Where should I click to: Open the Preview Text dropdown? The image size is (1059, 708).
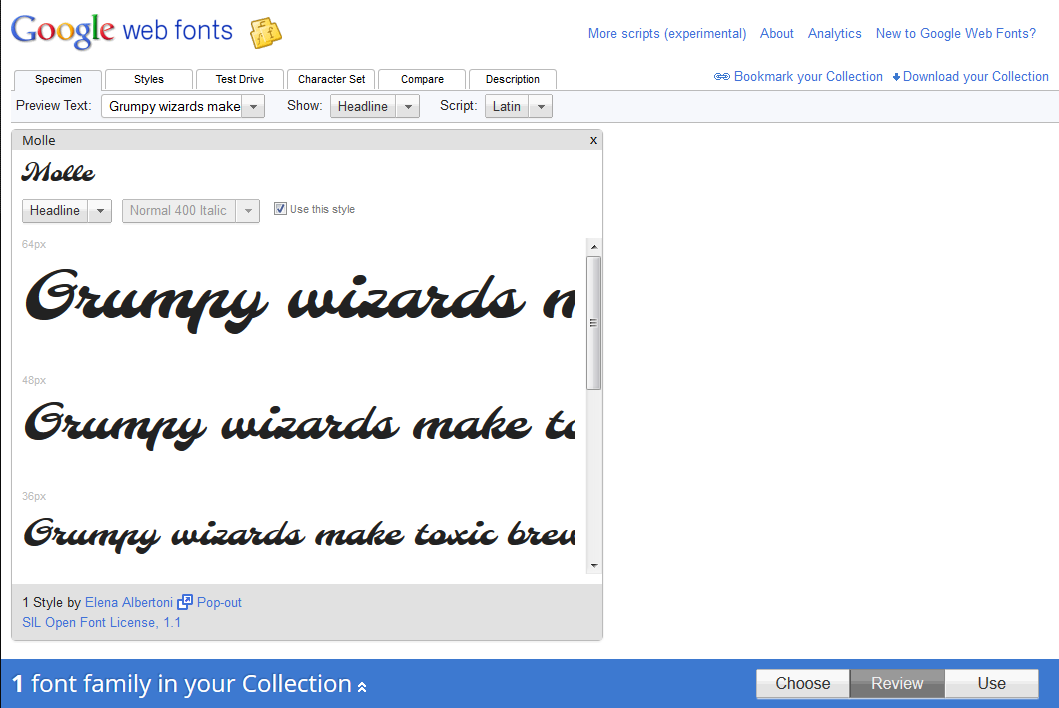click(x=253, y=105)
